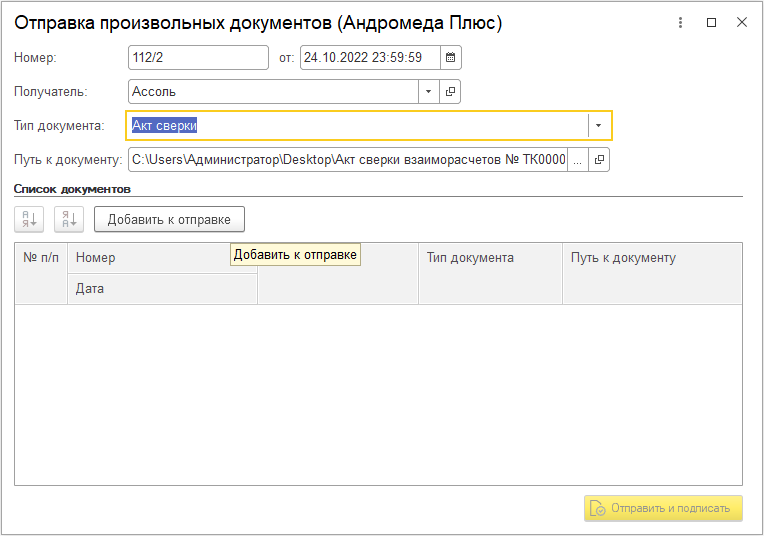Open the document path in a new window
Image resolution: width=764 pixels, height=536 pixels.
pyautogui.click(x=599, y=160)
